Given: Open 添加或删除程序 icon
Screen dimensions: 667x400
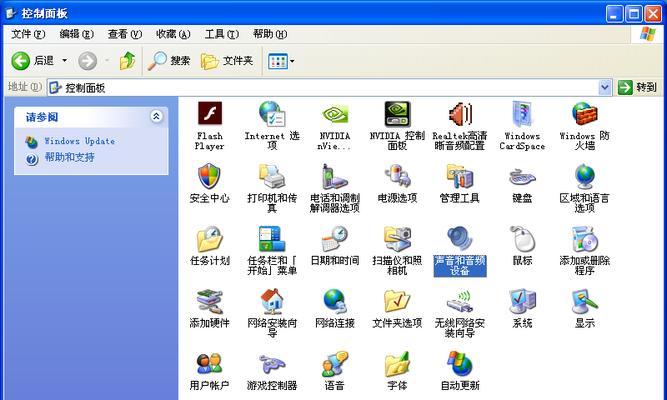Looking at the screenshot, I should (x=585, y=238).
